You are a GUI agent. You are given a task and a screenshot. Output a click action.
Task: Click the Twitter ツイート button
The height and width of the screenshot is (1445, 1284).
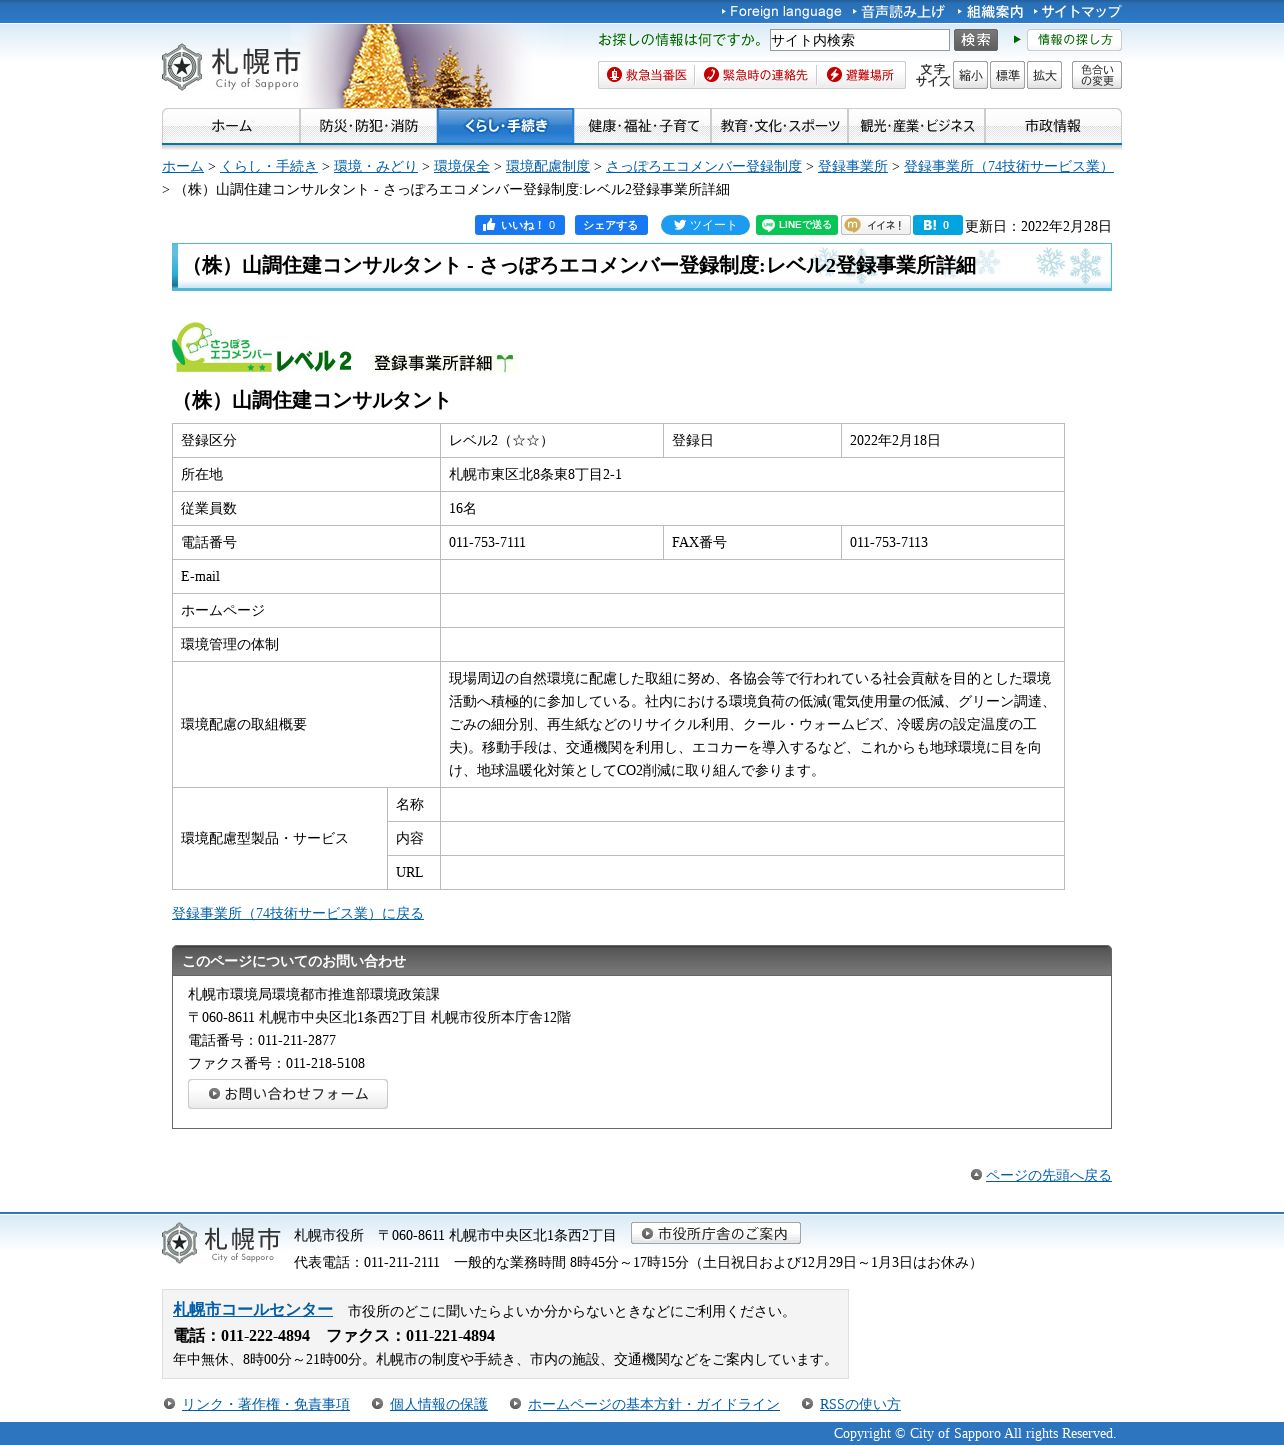(x=705, y=225)
